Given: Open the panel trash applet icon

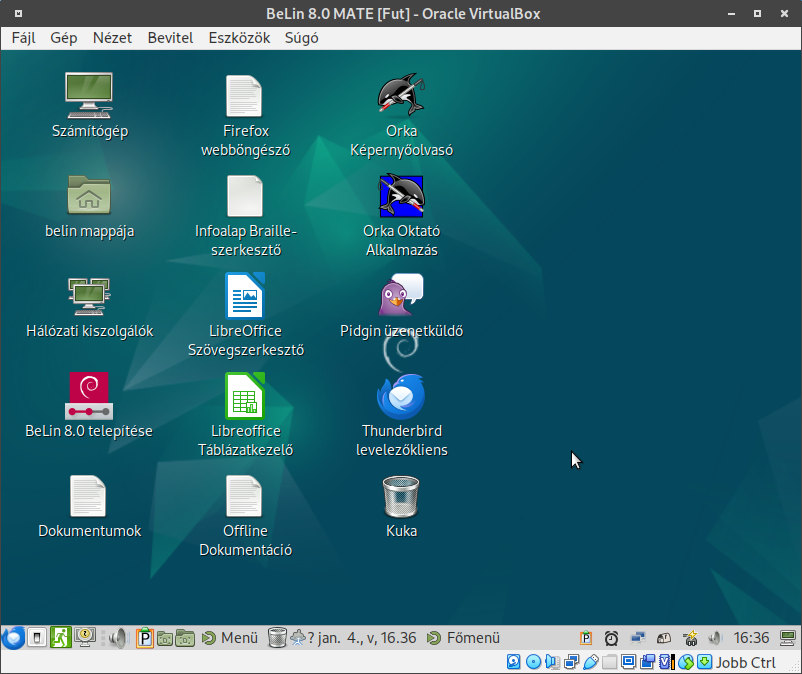Looking at the screenshot, I should [277, 638].
